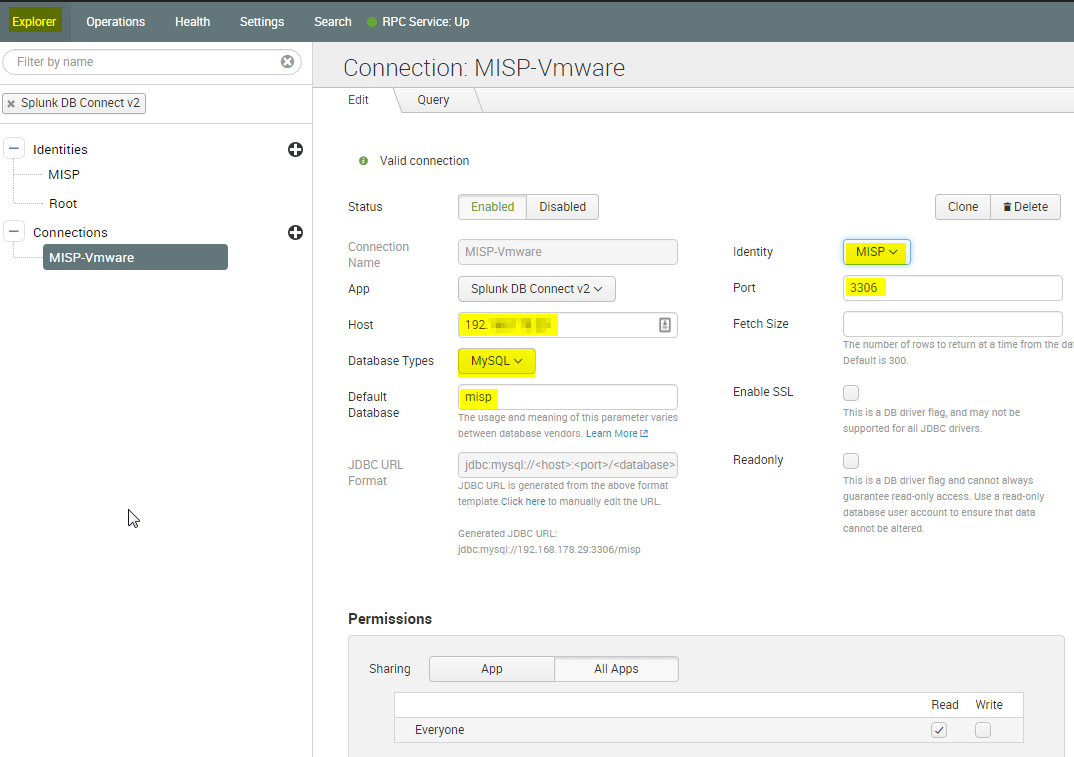Uncheck Read permission for Everyone
The width and height of the screenshot is (1074, 757).
point(939,730)
